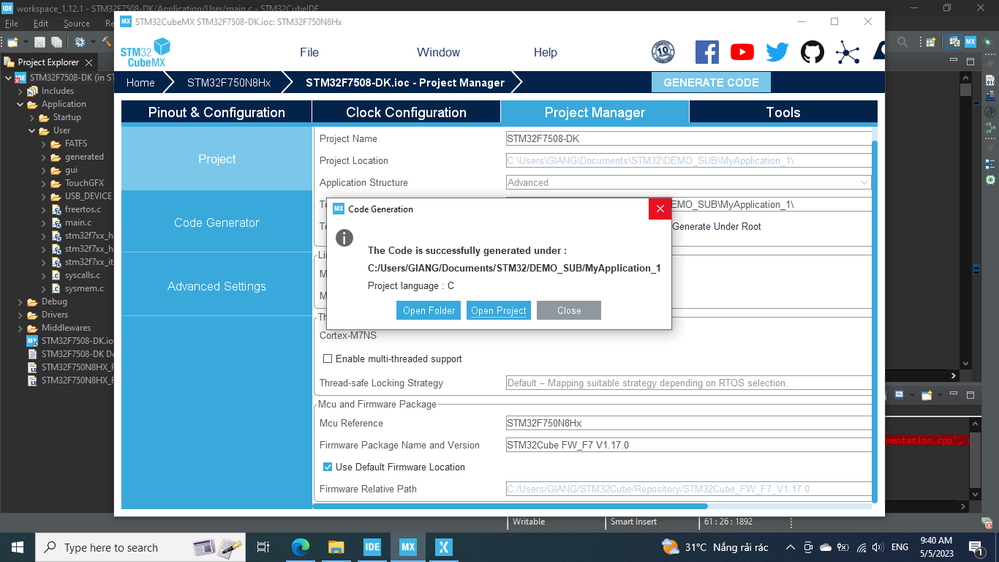Image resolution: width=999 pixels, height=562 pixels.
Task: Open the Application Structure dropdown
Action: click(688, 183)
